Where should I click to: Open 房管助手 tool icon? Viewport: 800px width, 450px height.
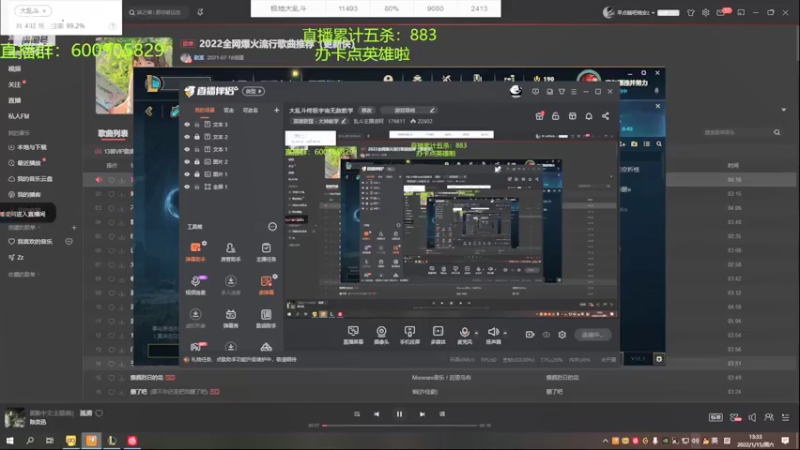point(231,252)
